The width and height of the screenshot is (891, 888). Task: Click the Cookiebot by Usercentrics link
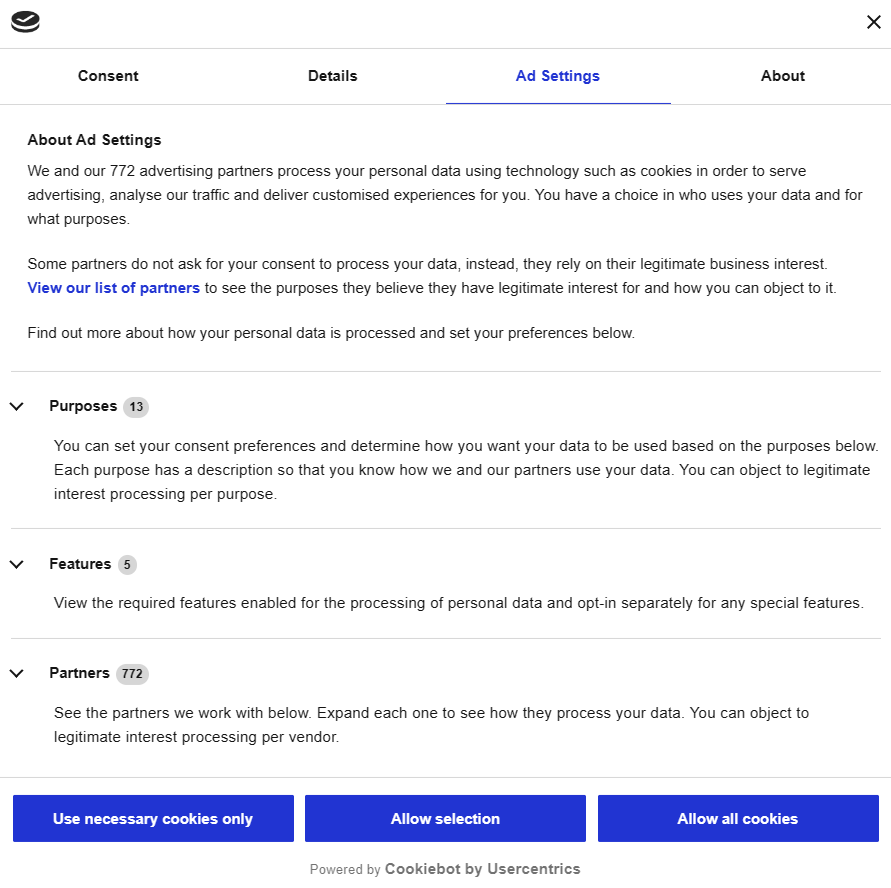click(481, 869)
